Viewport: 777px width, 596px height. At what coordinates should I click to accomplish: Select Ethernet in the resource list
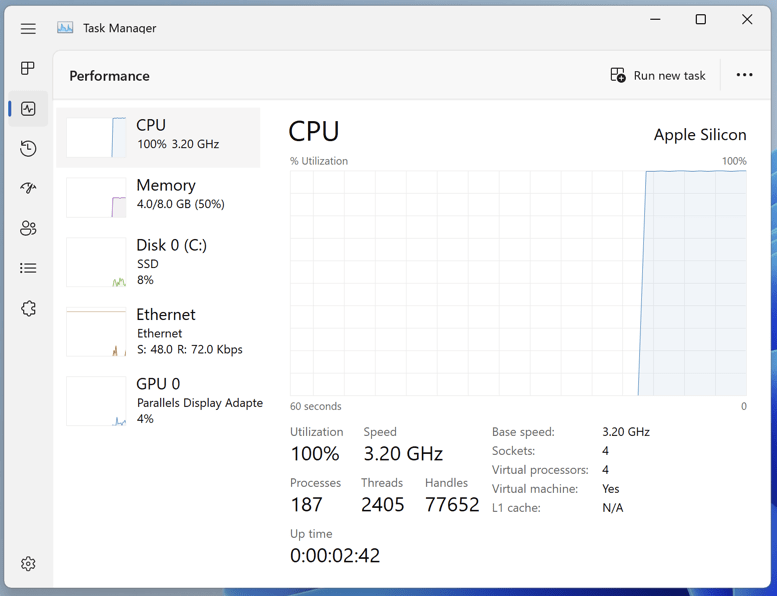tap(158, 331)
